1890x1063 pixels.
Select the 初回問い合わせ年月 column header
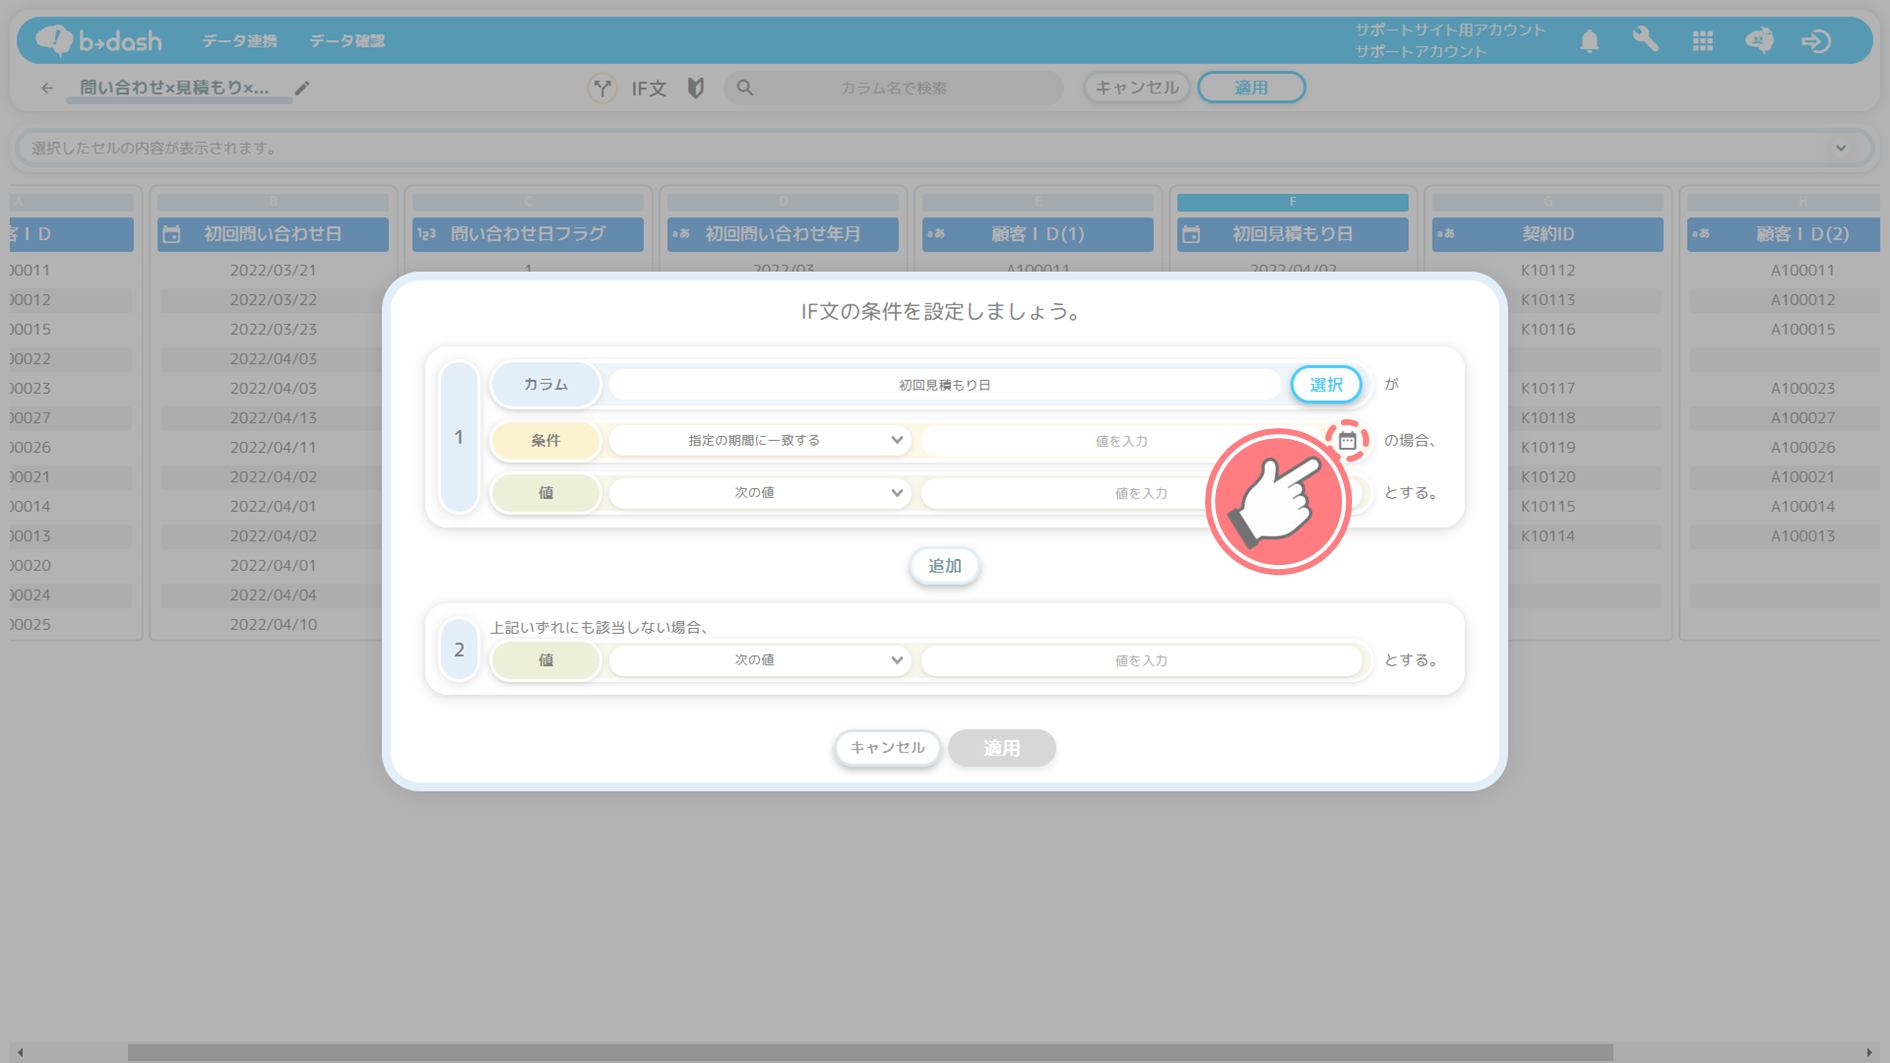[x=783, y=234]
